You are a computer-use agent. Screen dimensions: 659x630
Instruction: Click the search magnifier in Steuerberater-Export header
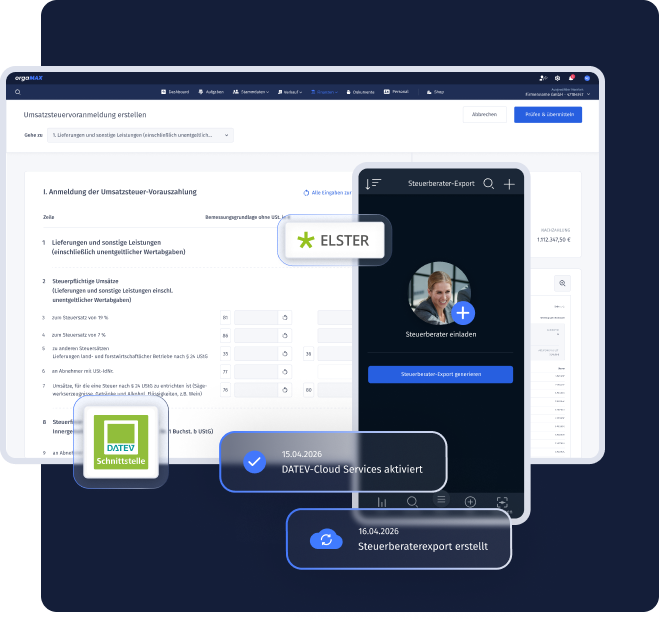[488, 184]
